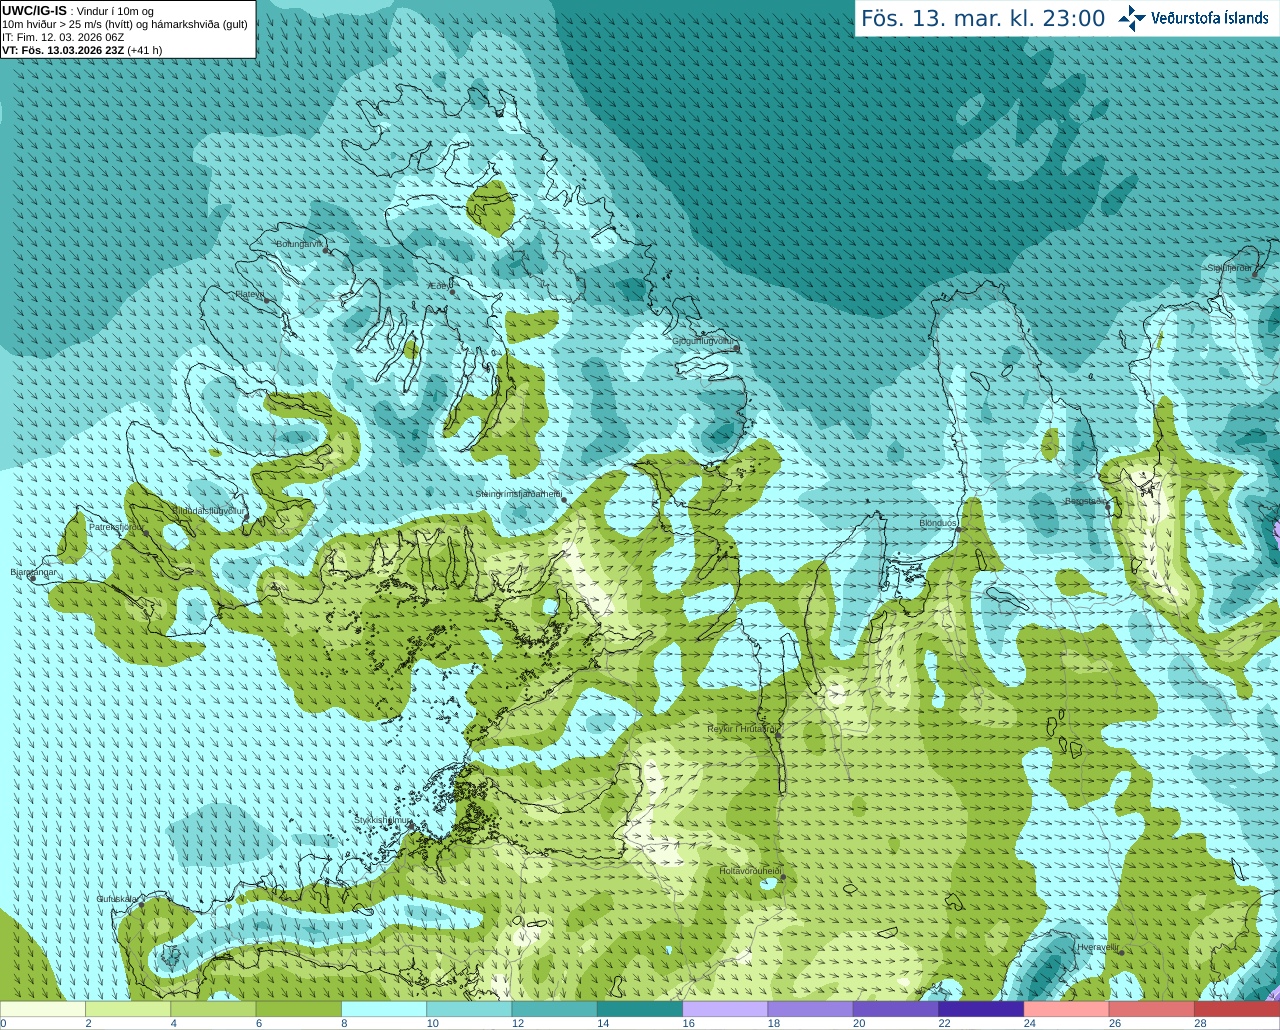
Task: Click the Gjögurflugvöllur station label
Action: 703,341
